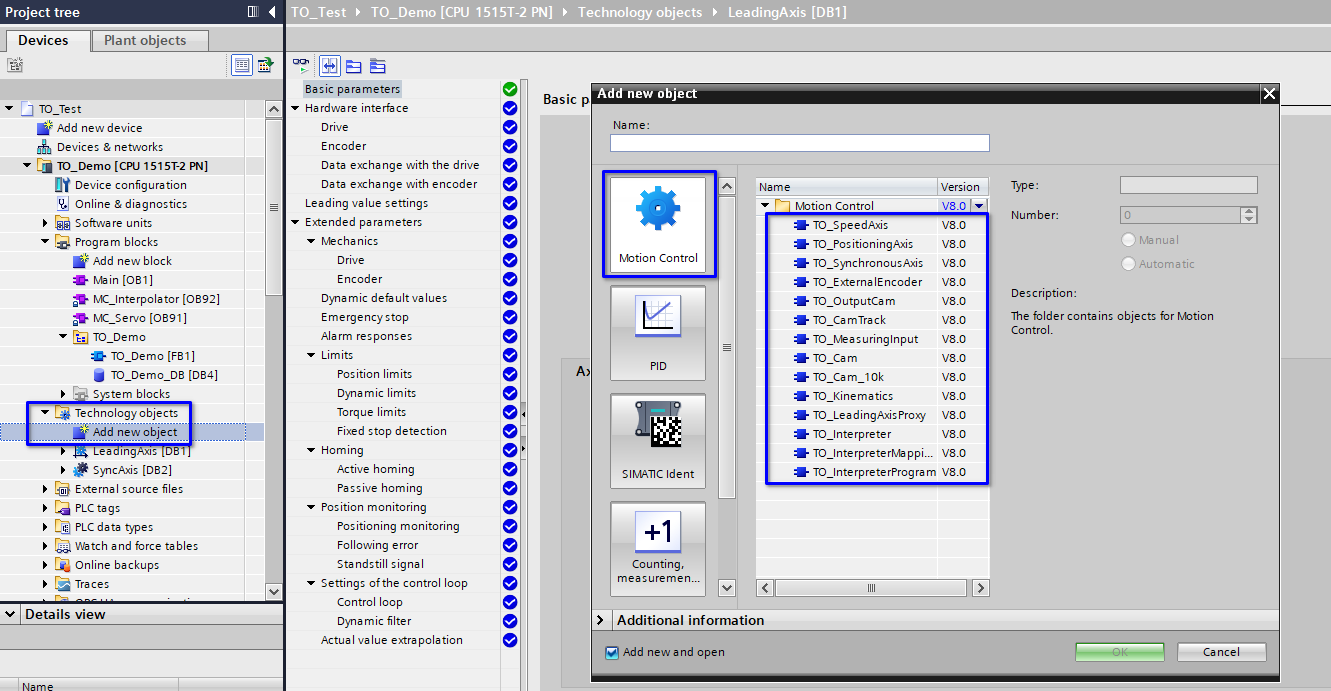Choose the SIMATIC Ident category icon
Screen dimensions: 1331x691
click(657, 440)
